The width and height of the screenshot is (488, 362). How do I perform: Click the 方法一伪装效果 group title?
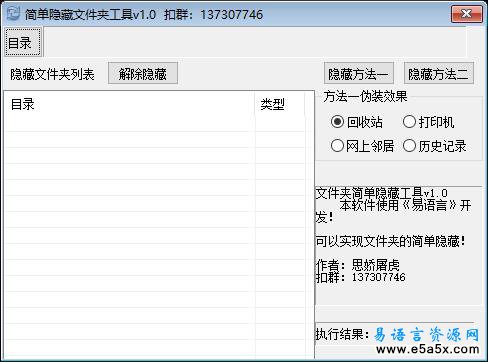pyautogui.click(x=365, y=97)
